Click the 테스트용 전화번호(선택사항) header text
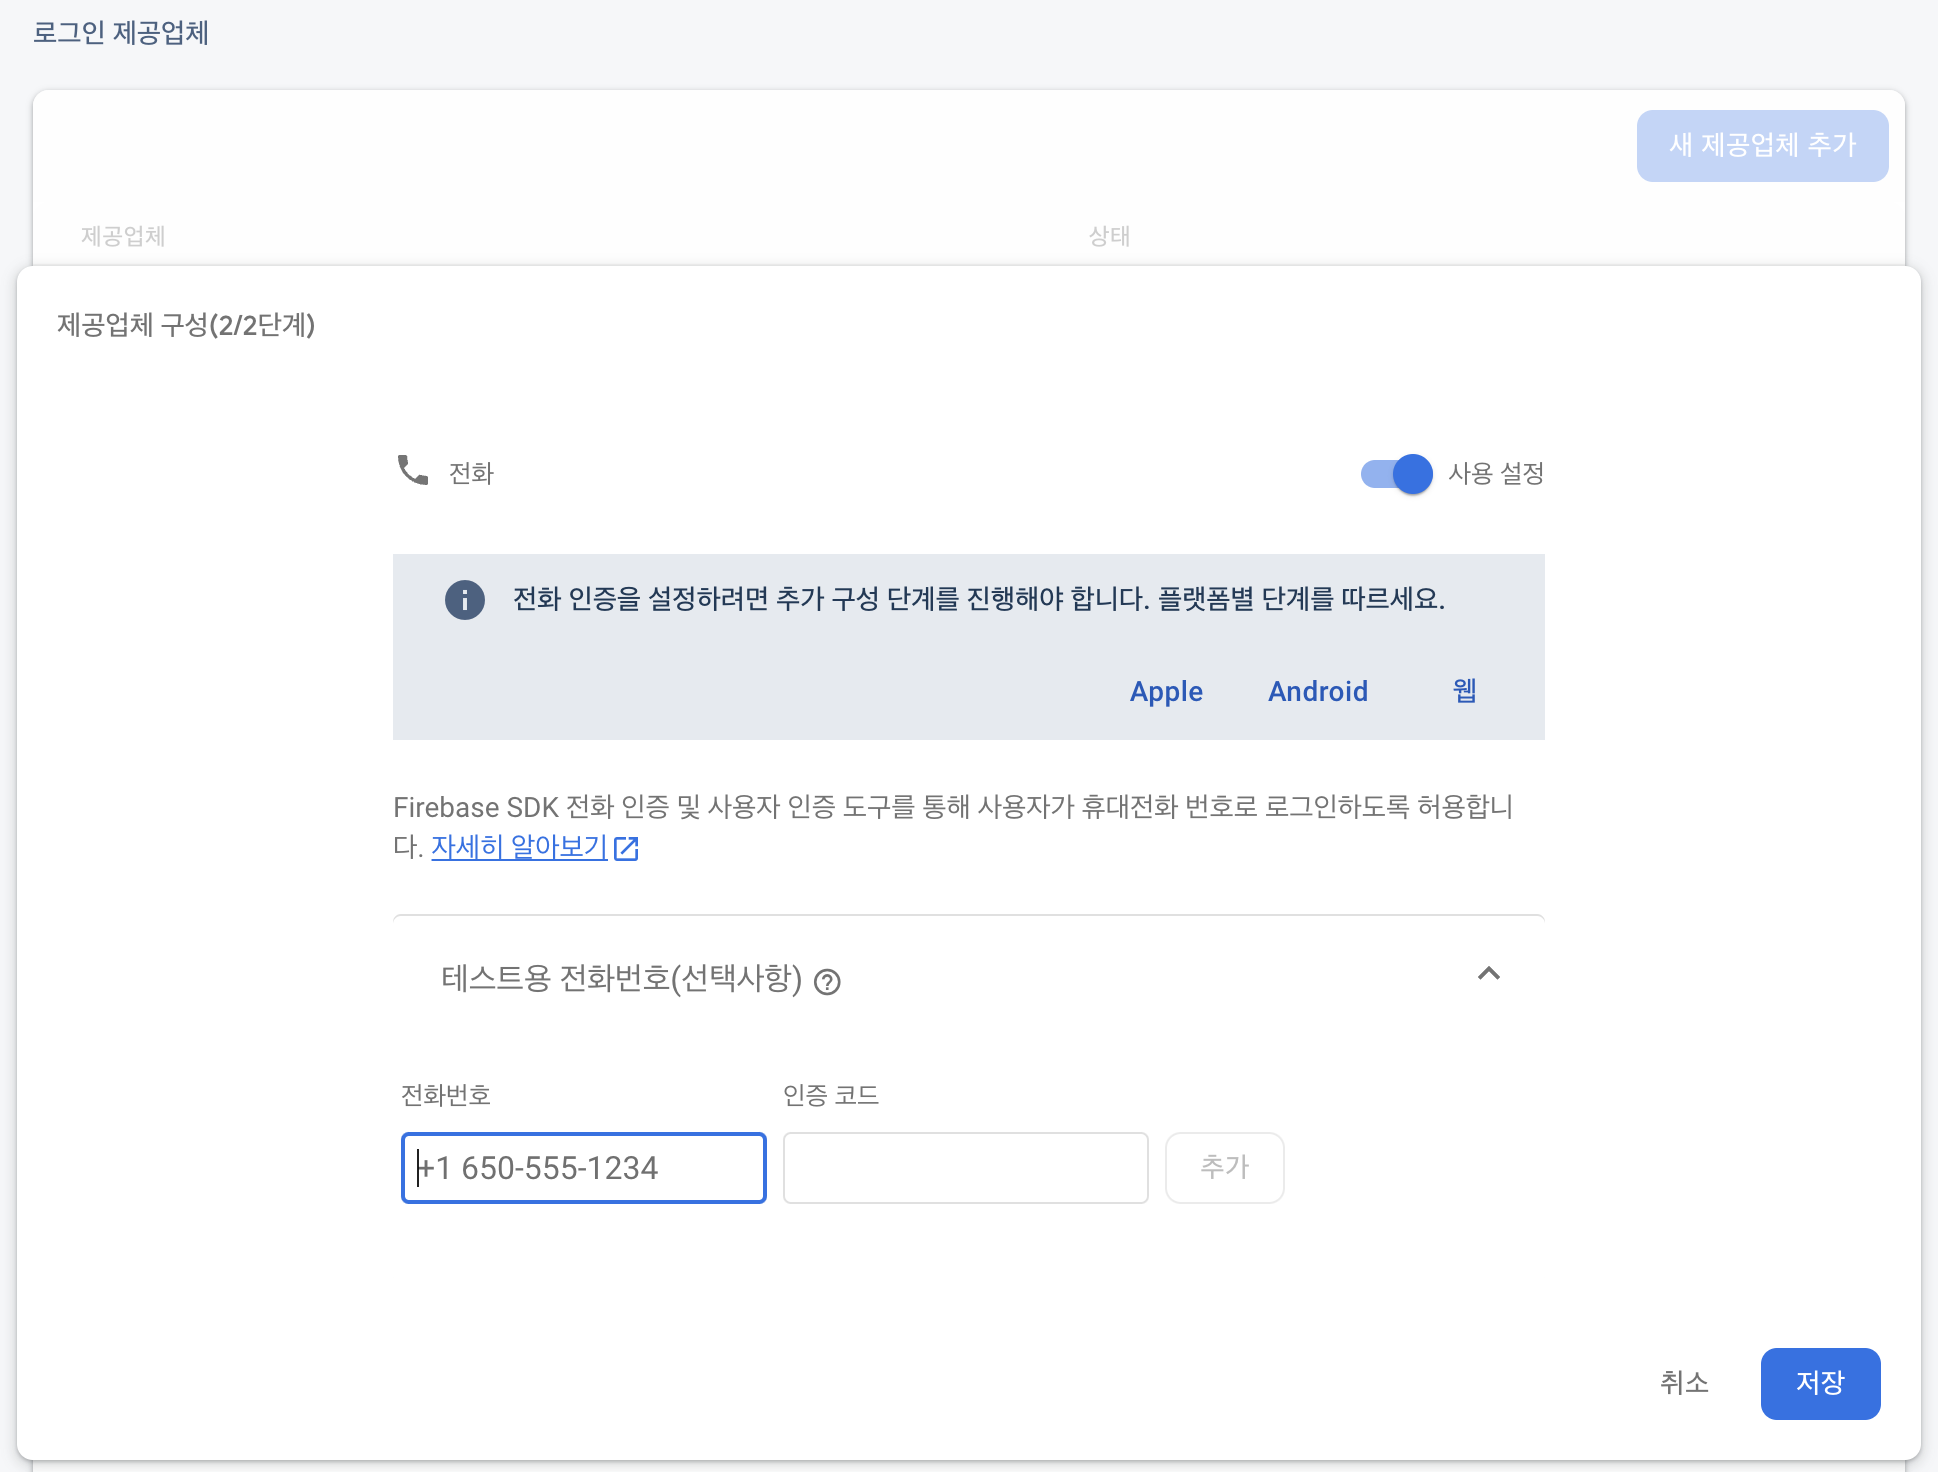The image size is (1938, 1472). [x=621, y=978]
